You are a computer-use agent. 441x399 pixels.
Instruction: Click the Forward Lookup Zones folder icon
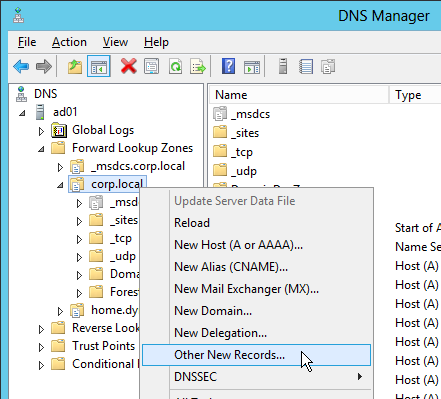[58, 148]
